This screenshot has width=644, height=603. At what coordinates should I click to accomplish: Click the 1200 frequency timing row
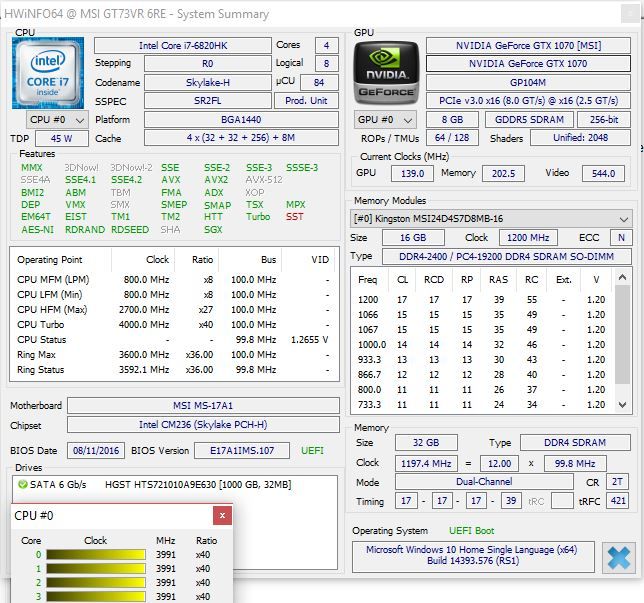coord(482,300)
